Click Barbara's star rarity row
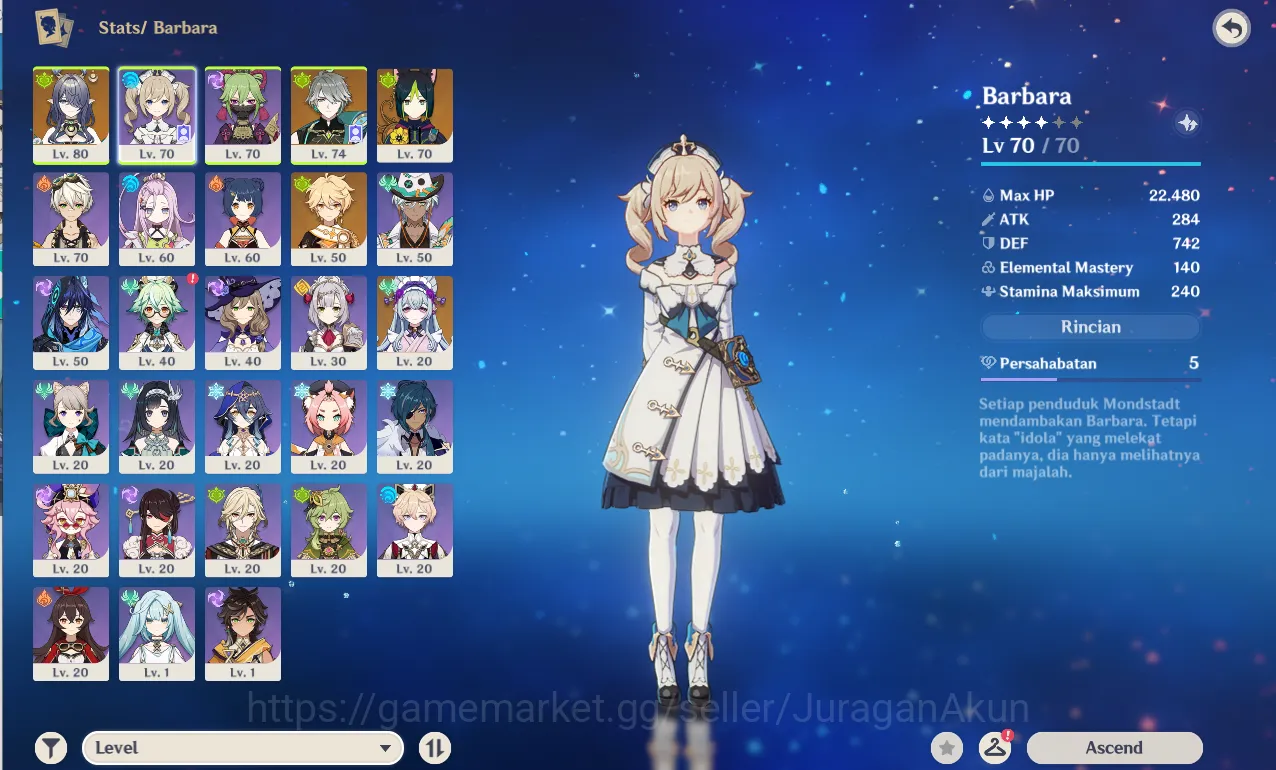This screenshot has height=770, width=1276. (x=1031, y=122)
